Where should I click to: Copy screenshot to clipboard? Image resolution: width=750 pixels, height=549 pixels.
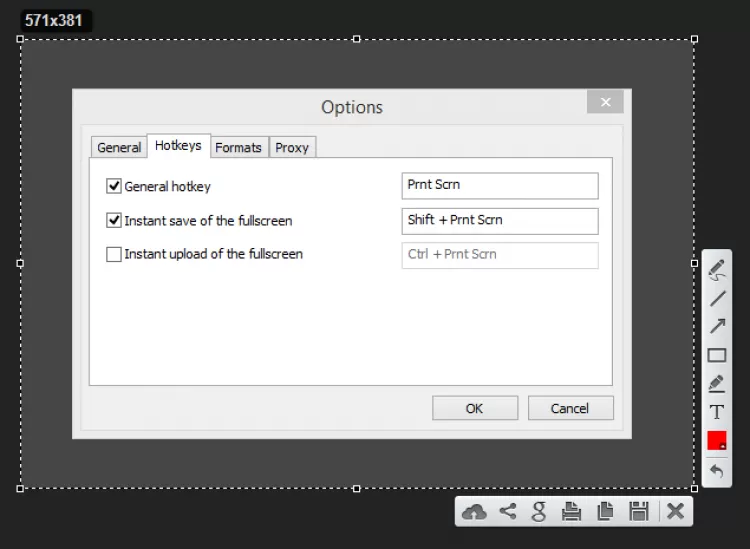605,512
